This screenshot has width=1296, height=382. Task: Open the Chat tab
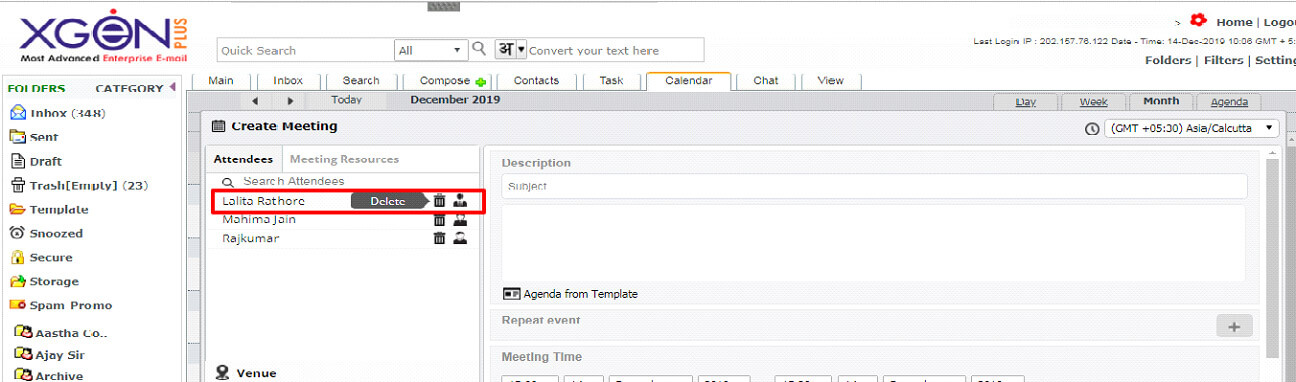[766, 81]
